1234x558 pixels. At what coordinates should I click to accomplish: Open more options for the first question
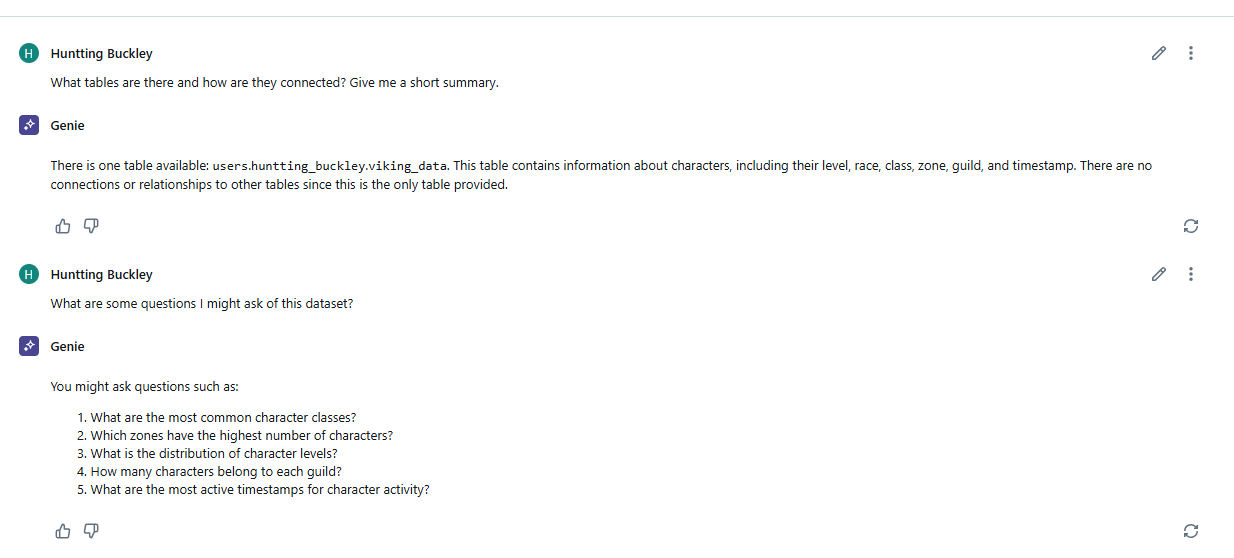pyautogui.click(x=1190, y=53)
